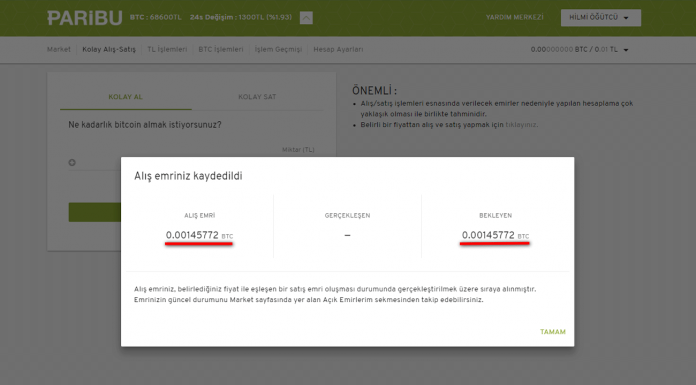This screenshot has width=696, height=385.
Task: Click the 24s Değişim : 1300TL text
Action: tap(241, 17)
